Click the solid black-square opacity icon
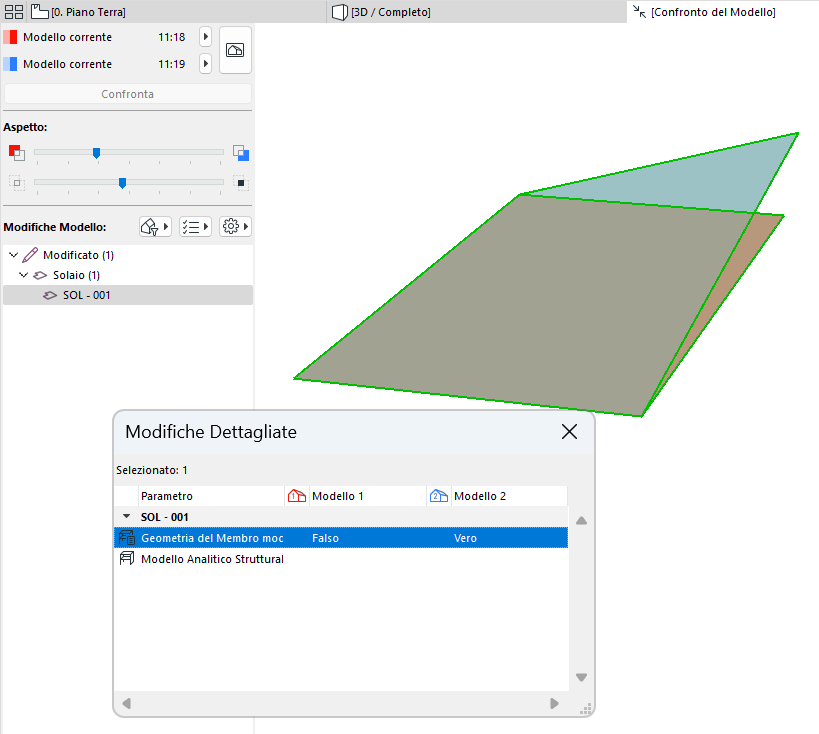Viewport: 819px width, 734px height. (241, 183)
